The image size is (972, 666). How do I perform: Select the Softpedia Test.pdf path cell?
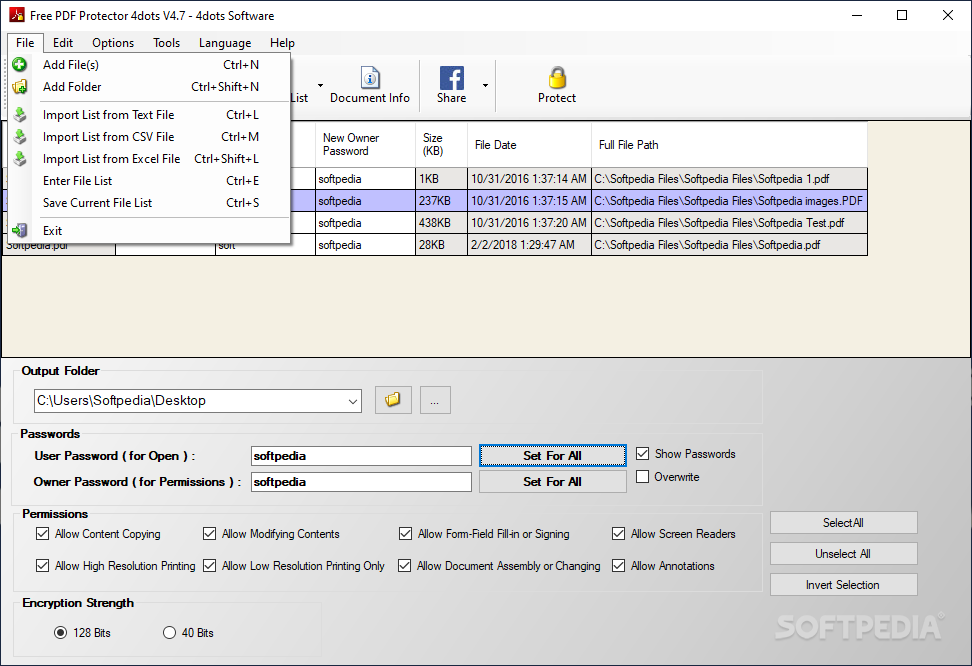pyautogui.click(x=730, y=223)
